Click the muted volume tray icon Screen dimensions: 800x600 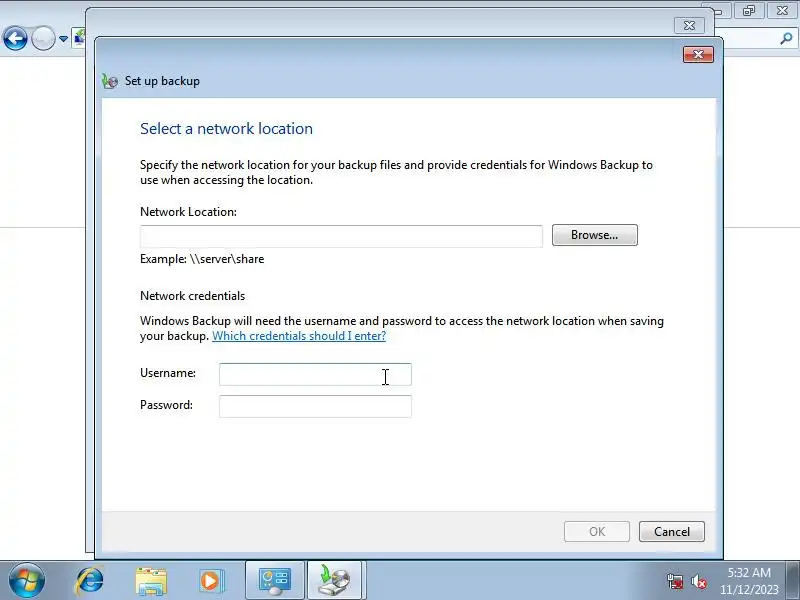pos(698,581)
